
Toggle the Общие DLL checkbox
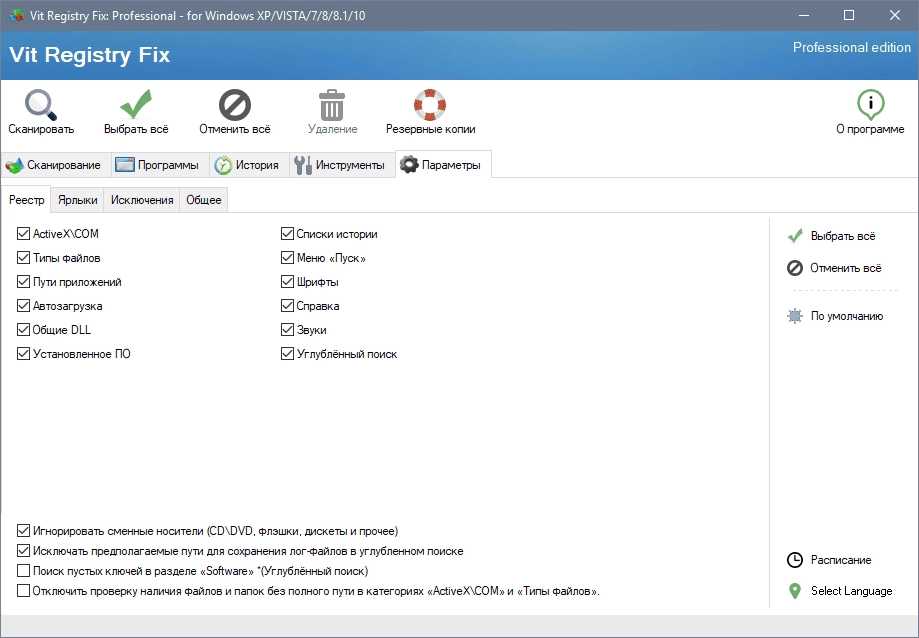click(x=23, y=330)
